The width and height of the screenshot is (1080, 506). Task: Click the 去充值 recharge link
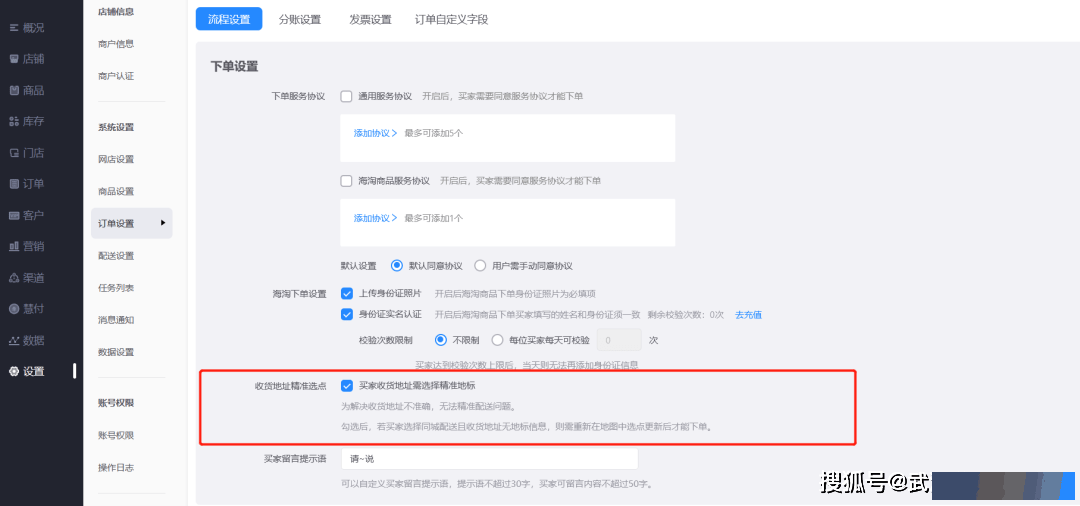748,315
